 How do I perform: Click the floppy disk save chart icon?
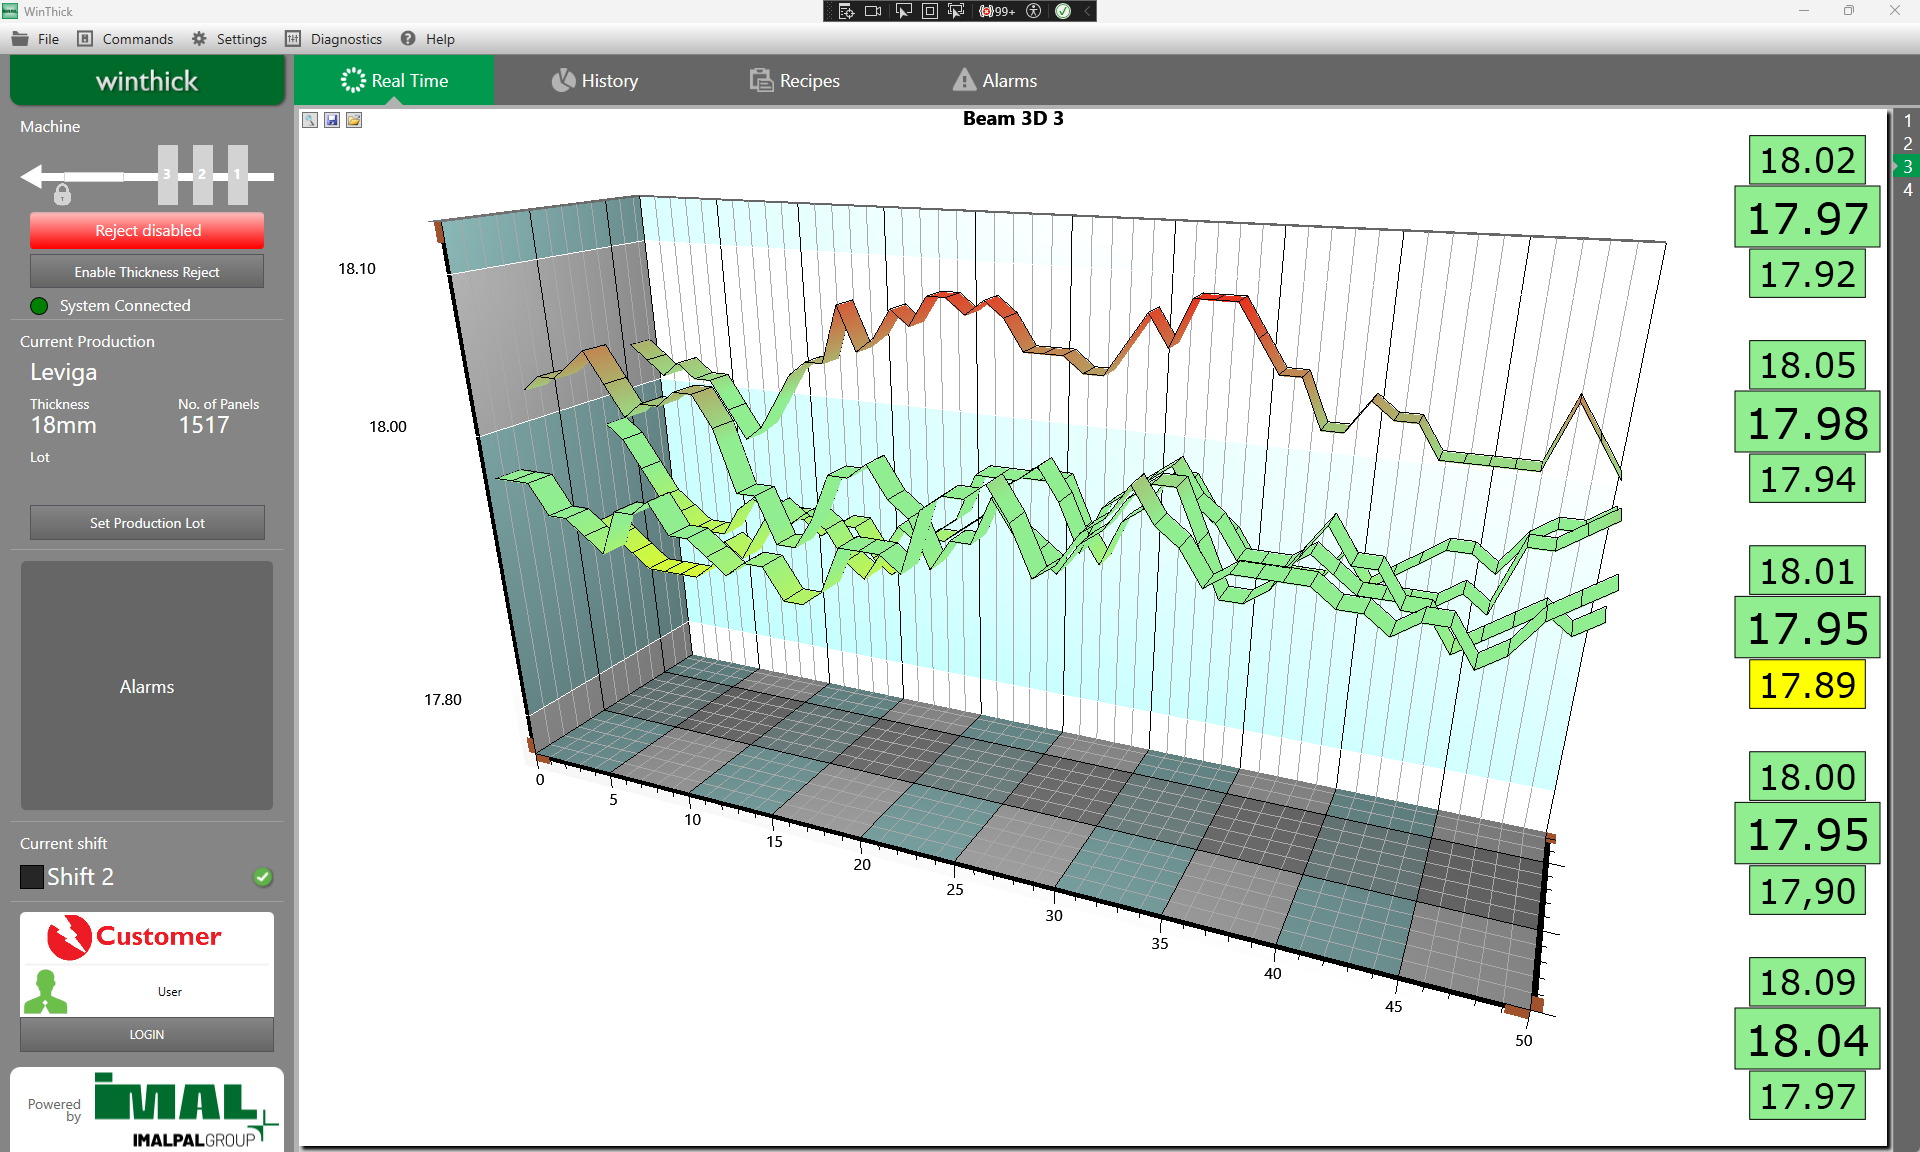tap(332, 120)
